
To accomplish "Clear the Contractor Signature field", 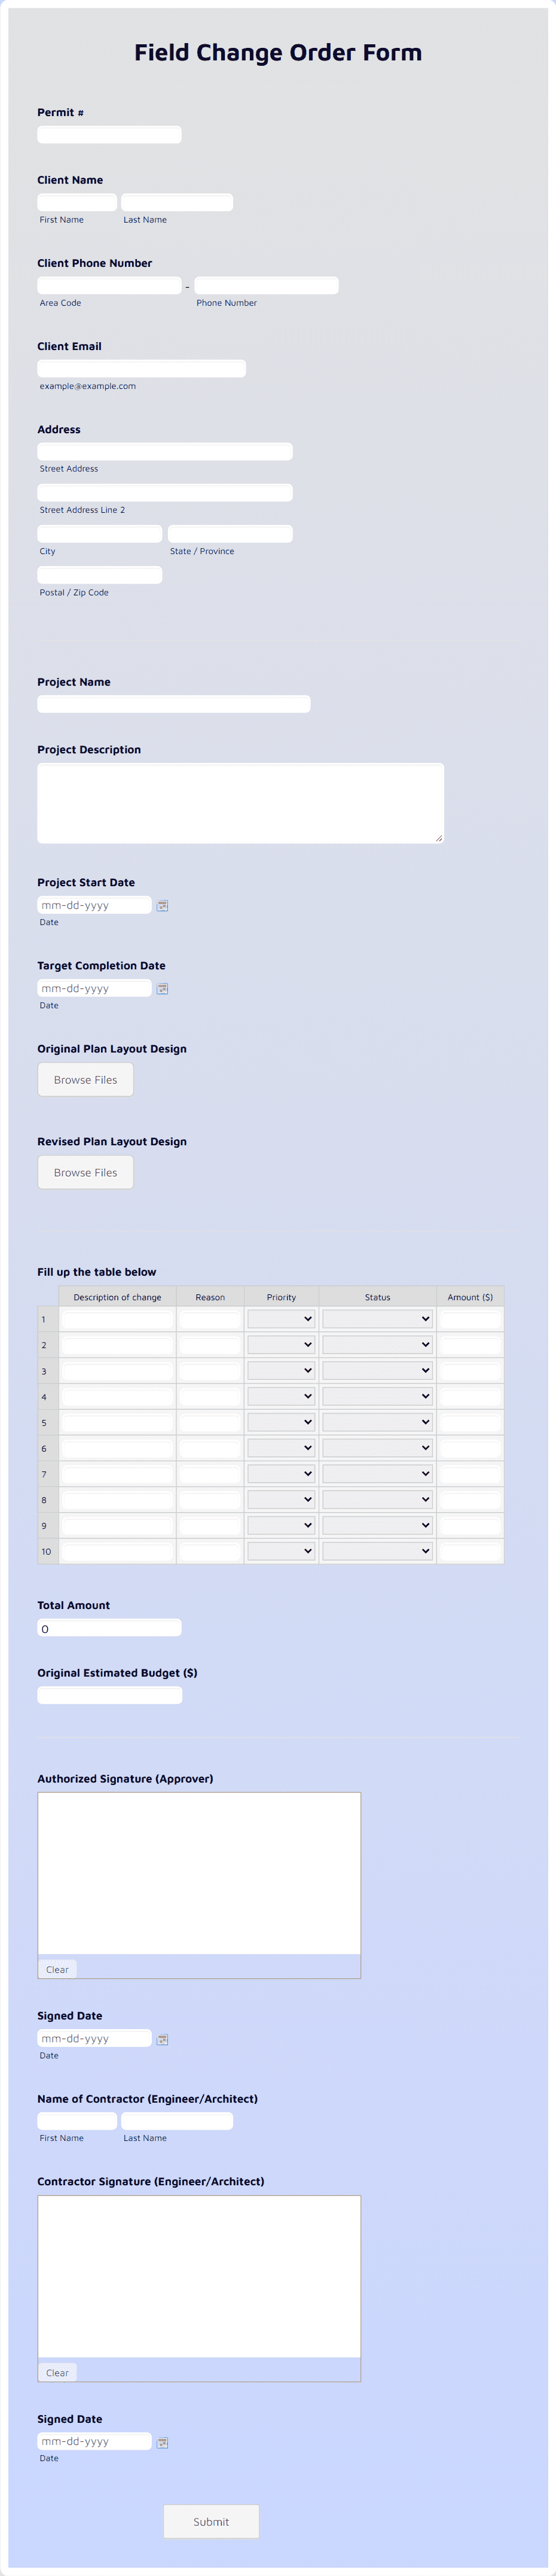I will click(x=57, y=2372).
